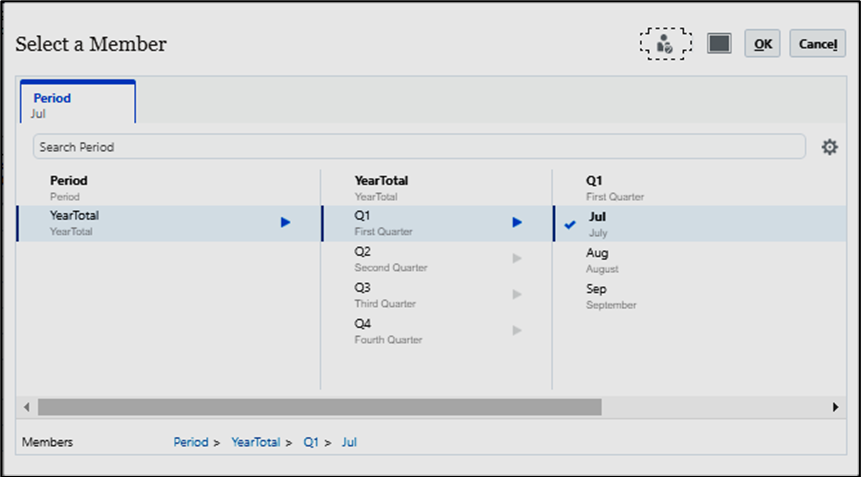This screenshot has width=861, height=477.
Task: Expand the Q4 Fourth Quarter arrow
Action: 517,330
